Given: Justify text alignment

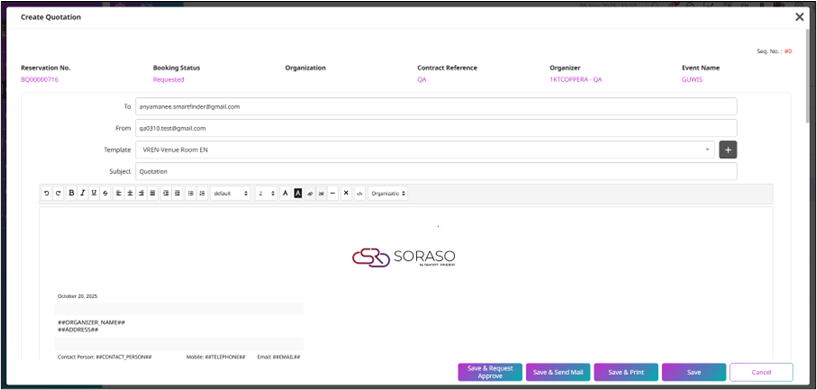Looking at the screenshot, I should coord(153,193).
